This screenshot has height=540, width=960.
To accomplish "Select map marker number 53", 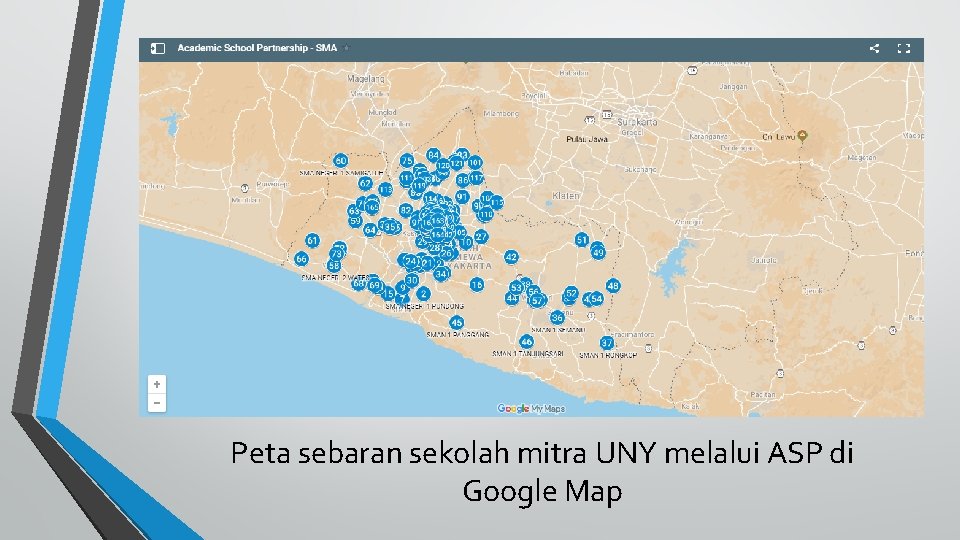I will pyautogui.click(x=516, y=288).
